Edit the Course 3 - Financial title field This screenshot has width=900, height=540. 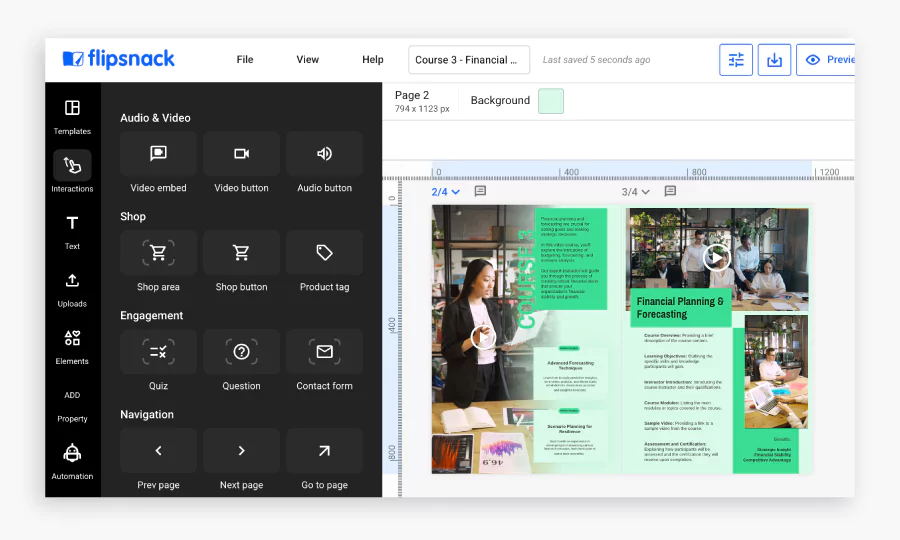(x=469, y=60)
